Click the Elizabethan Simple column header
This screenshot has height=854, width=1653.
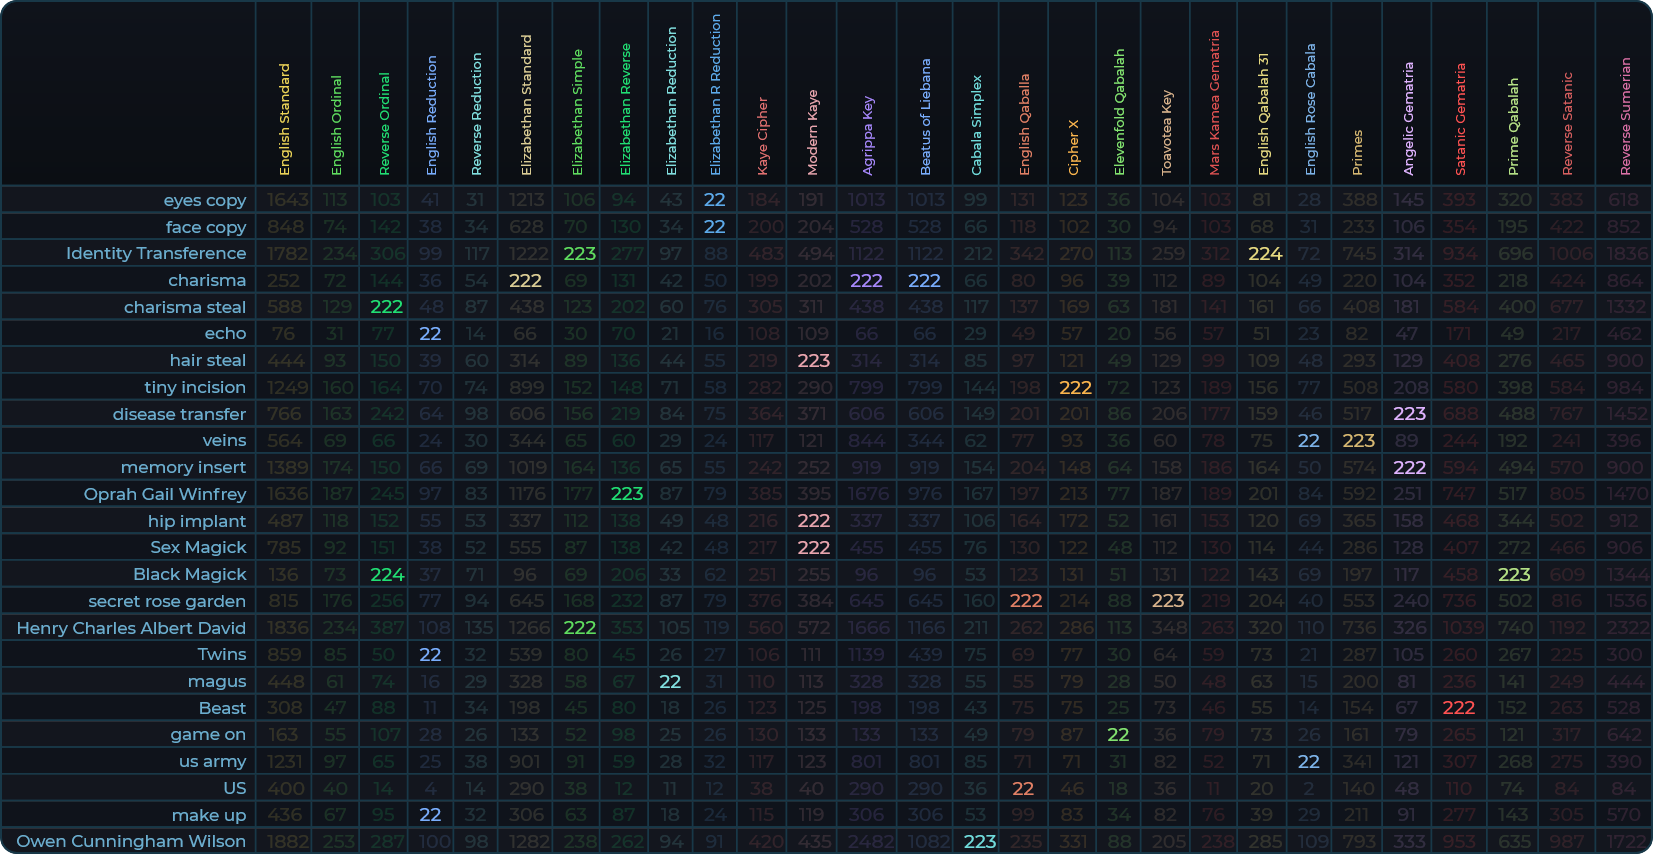tap(577, 112)
